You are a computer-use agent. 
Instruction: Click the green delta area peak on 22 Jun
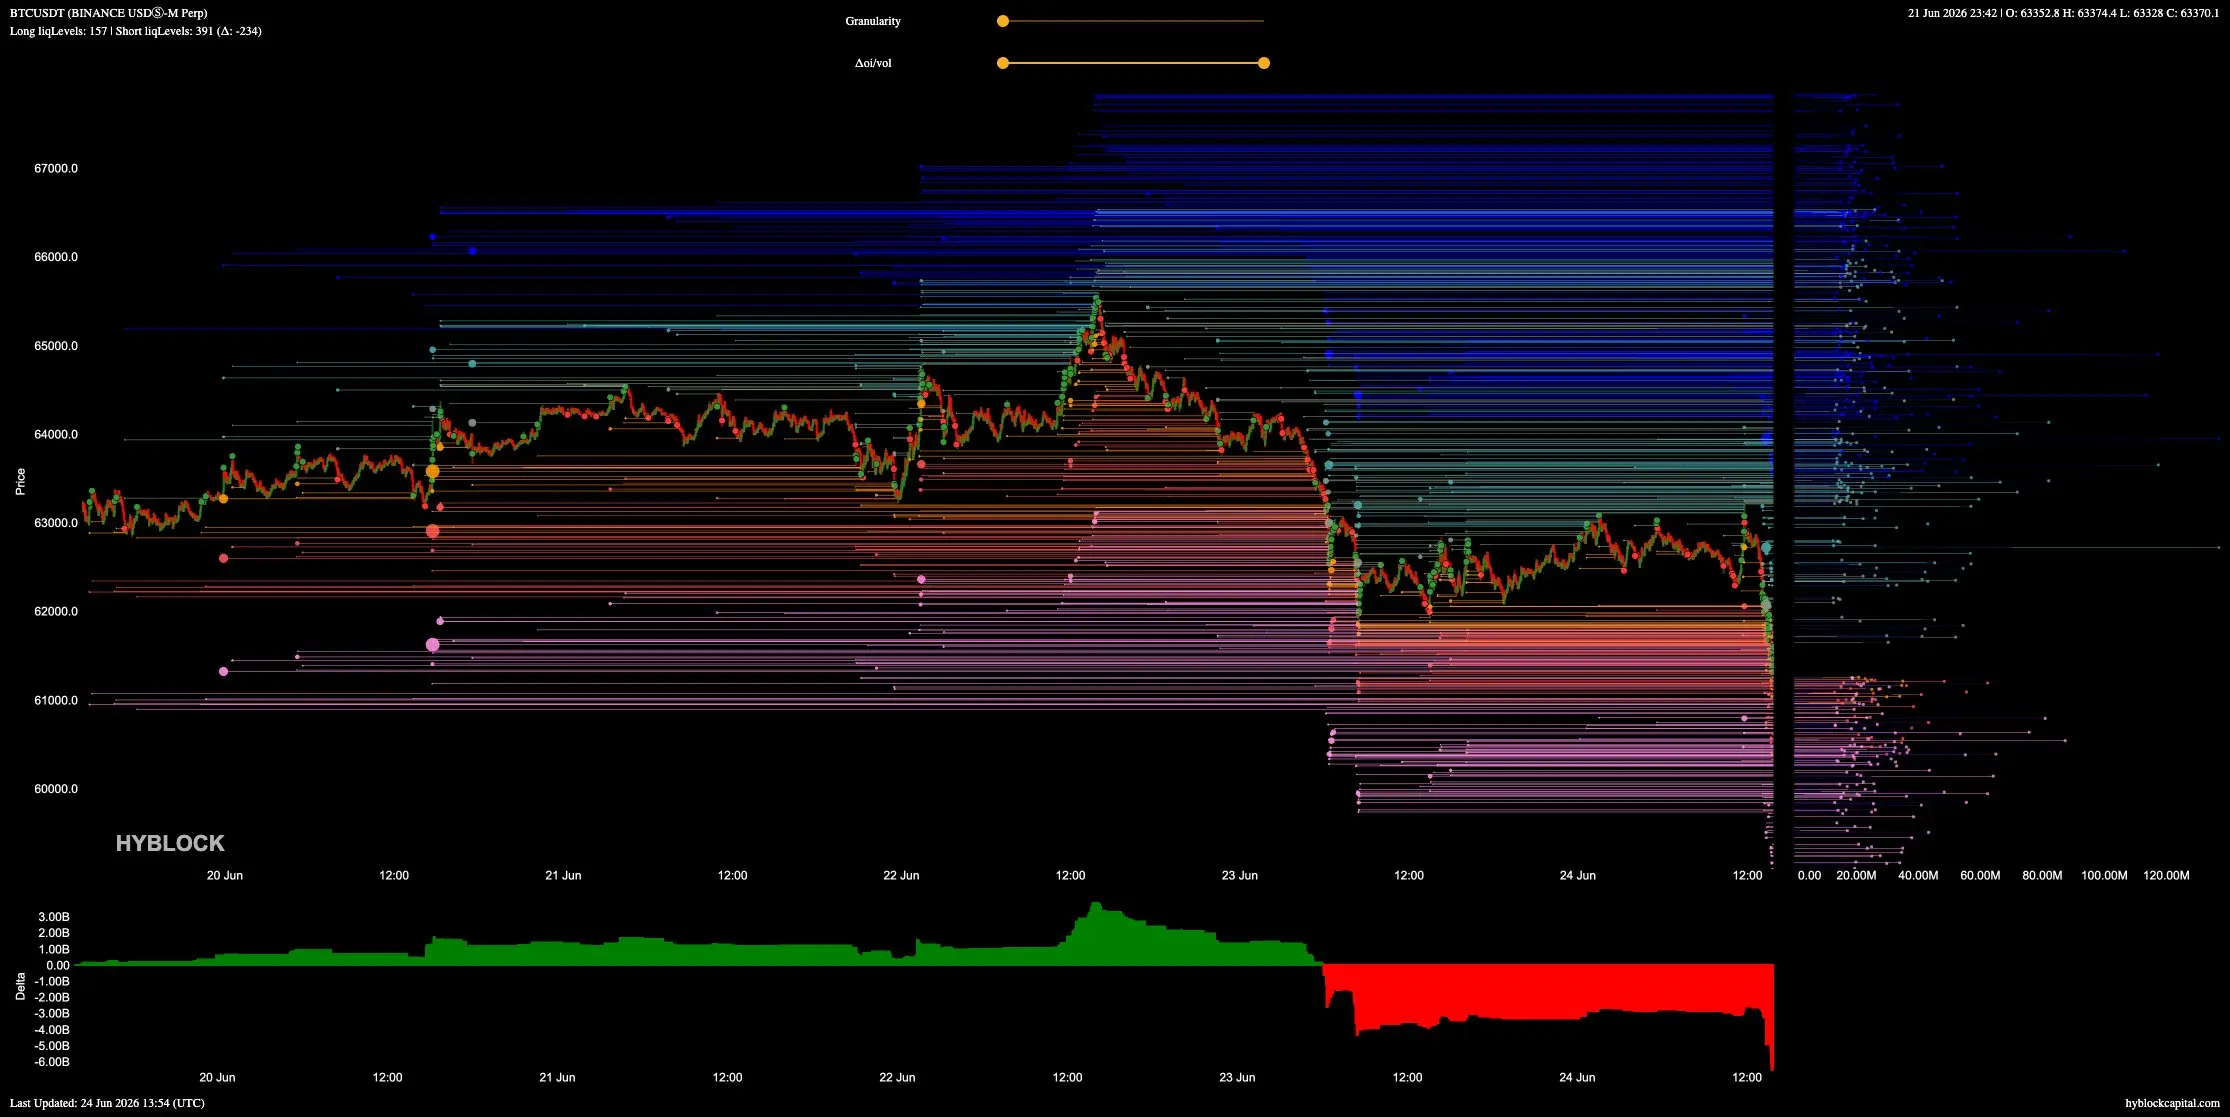point(1095,935)
